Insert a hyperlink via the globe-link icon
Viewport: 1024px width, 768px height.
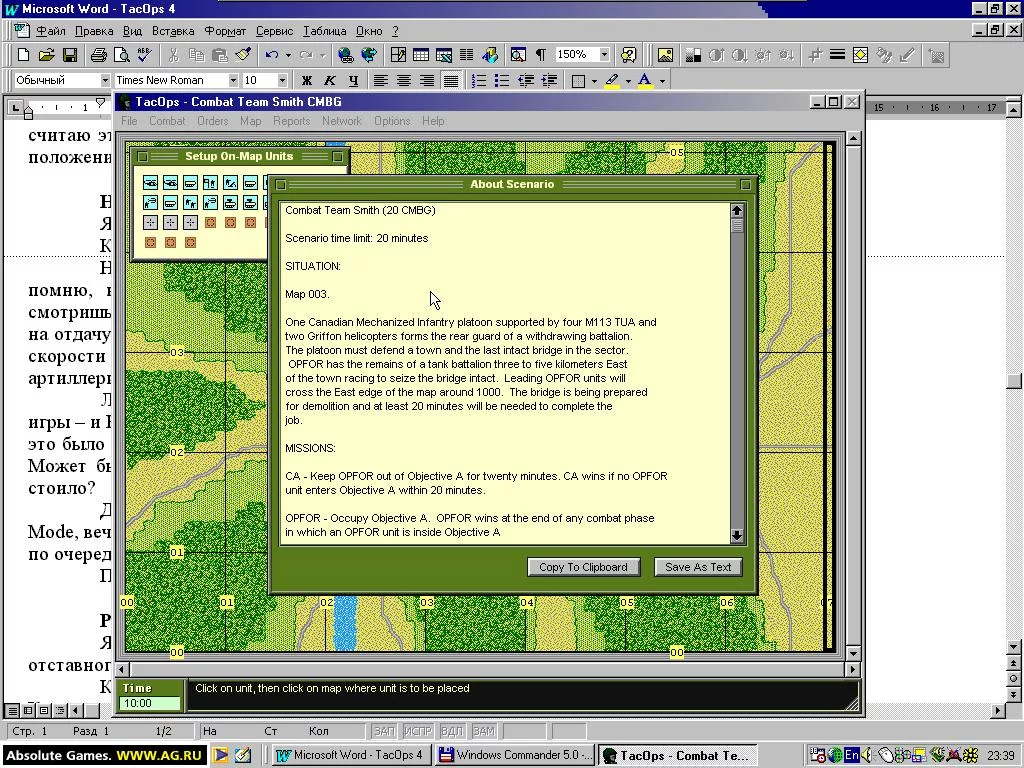coord(345,55)
